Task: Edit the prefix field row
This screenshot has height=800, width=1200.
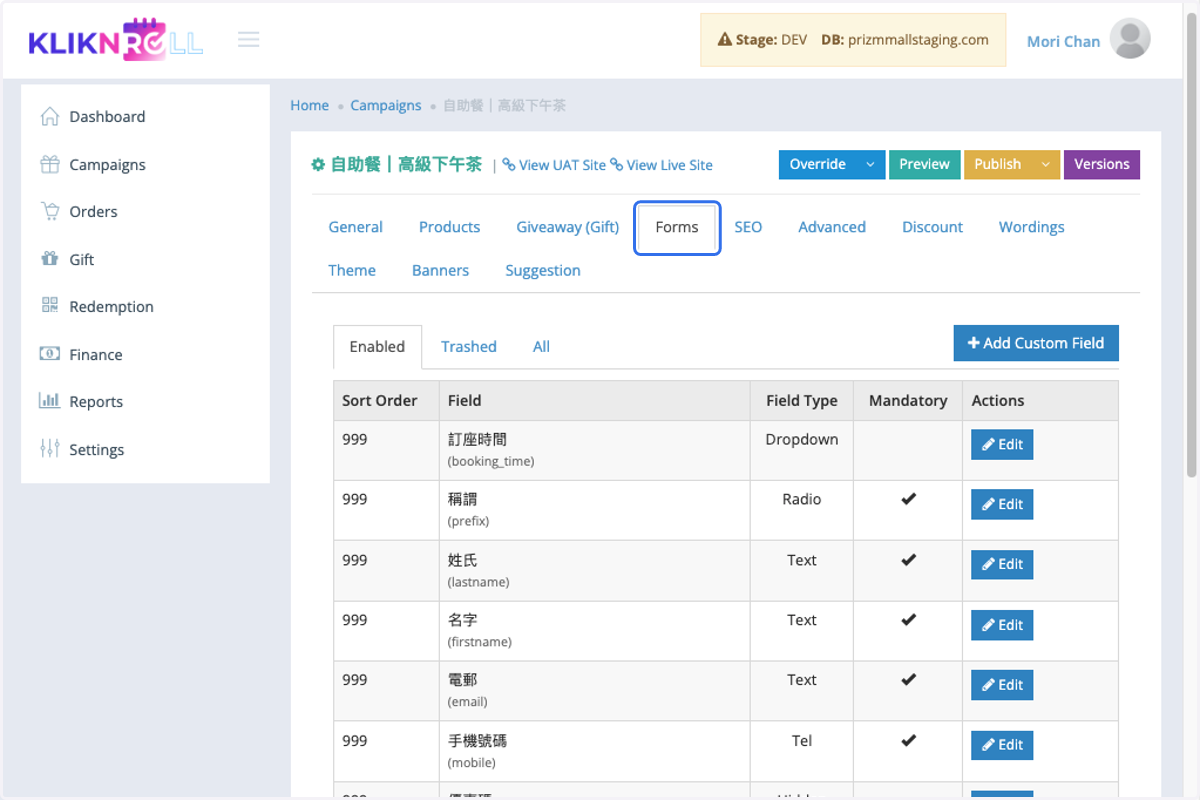Action: [x=1002, y=505]
